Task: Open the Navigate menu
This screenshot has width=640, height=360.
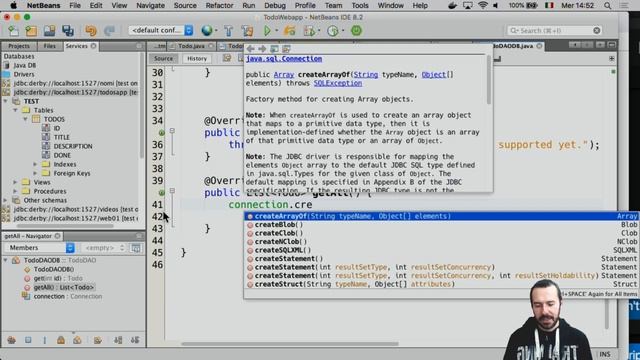Action: (x=150, y=6)
